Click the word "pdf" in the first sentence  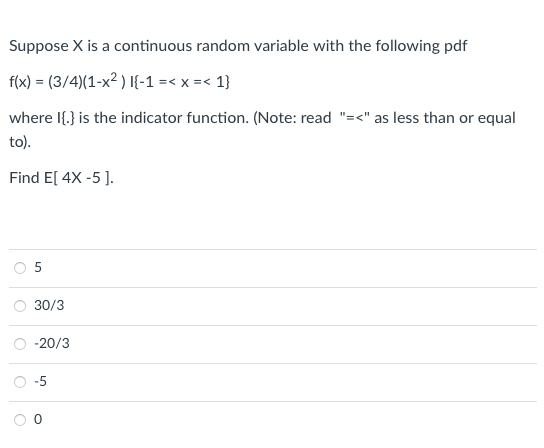click(456, 47)
